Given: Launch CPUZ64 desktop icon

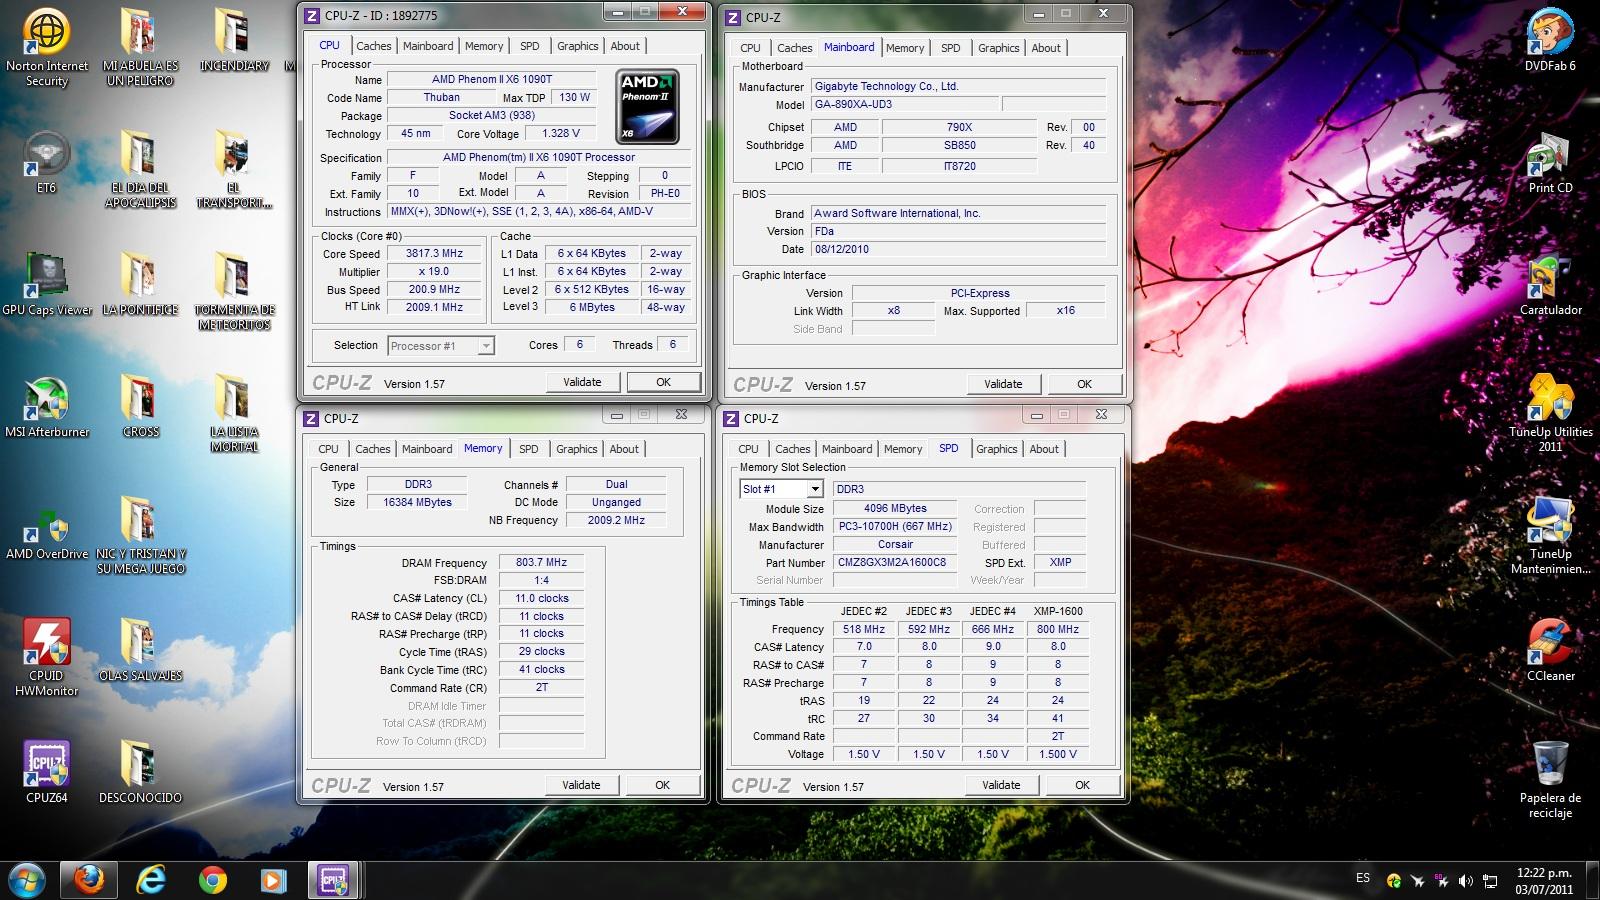Looking at the screenshot, I should click(46, 772).
